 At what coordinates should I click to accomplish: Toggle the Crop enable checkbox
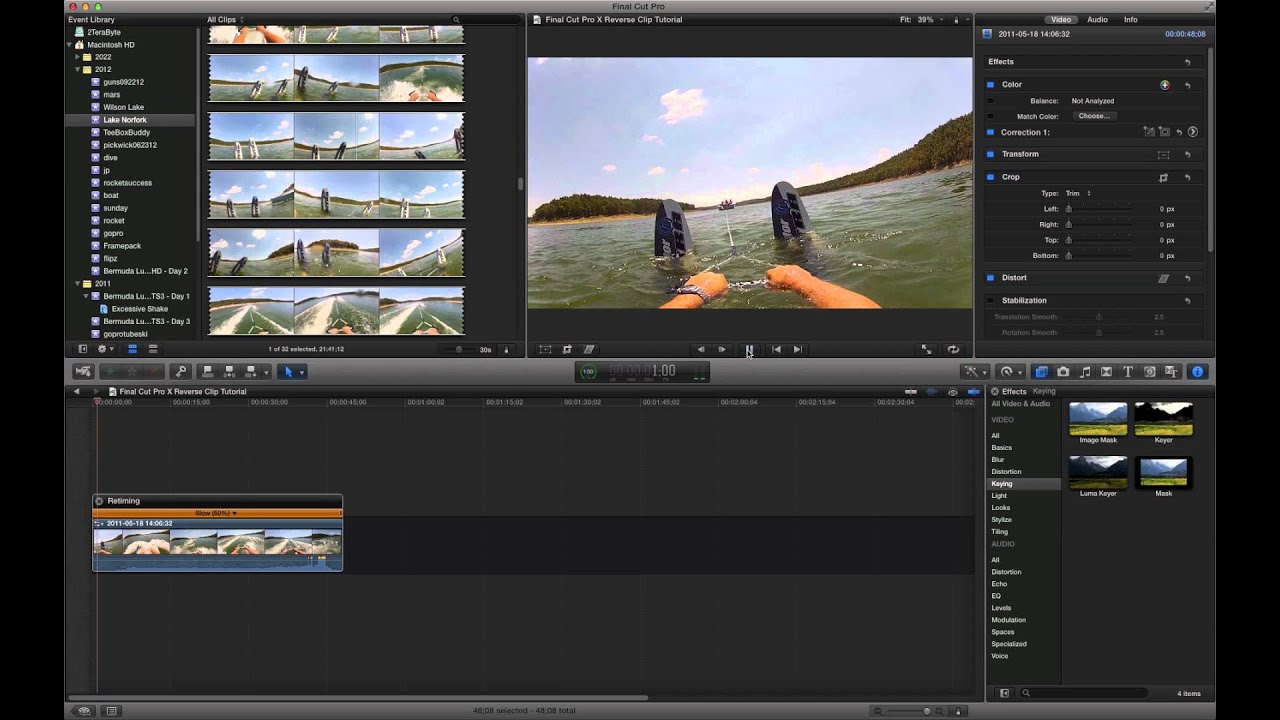coord(990,177)
